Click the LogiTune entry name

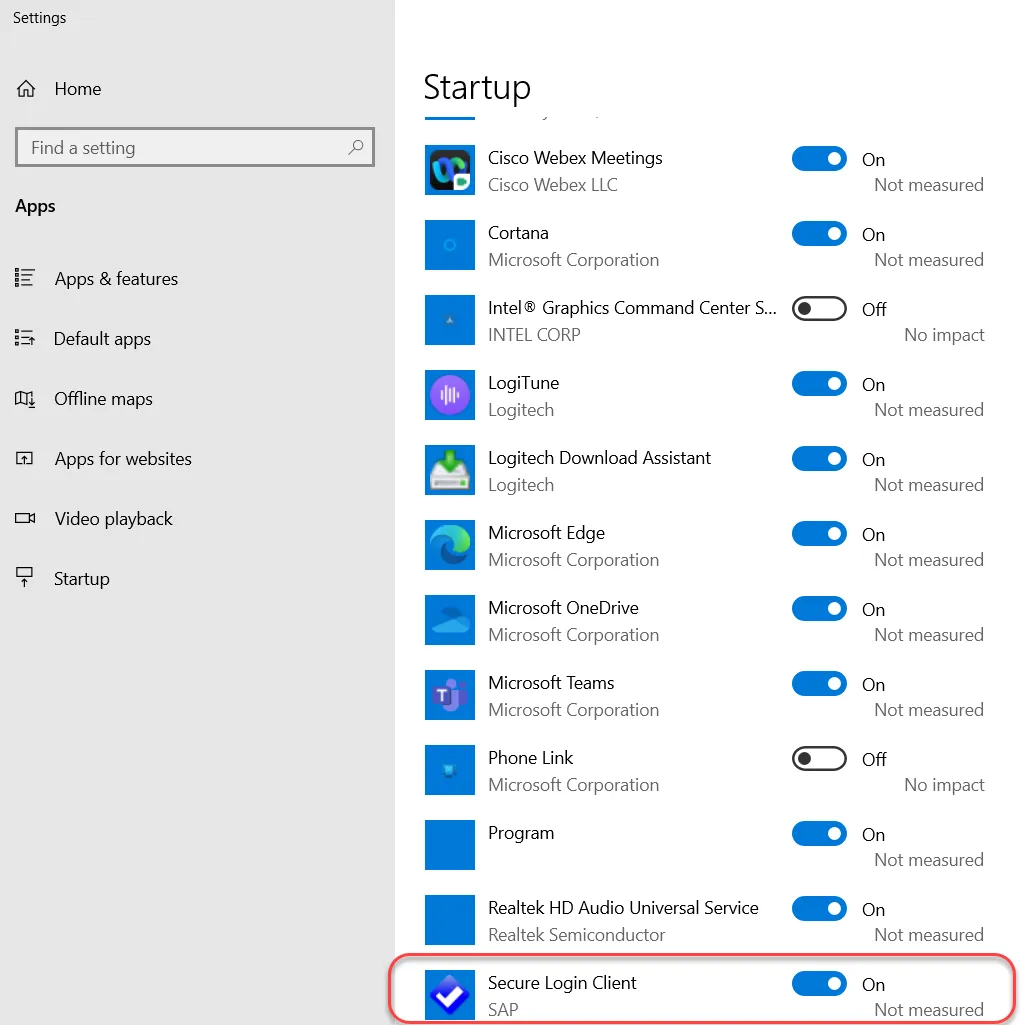coord(523,383)
